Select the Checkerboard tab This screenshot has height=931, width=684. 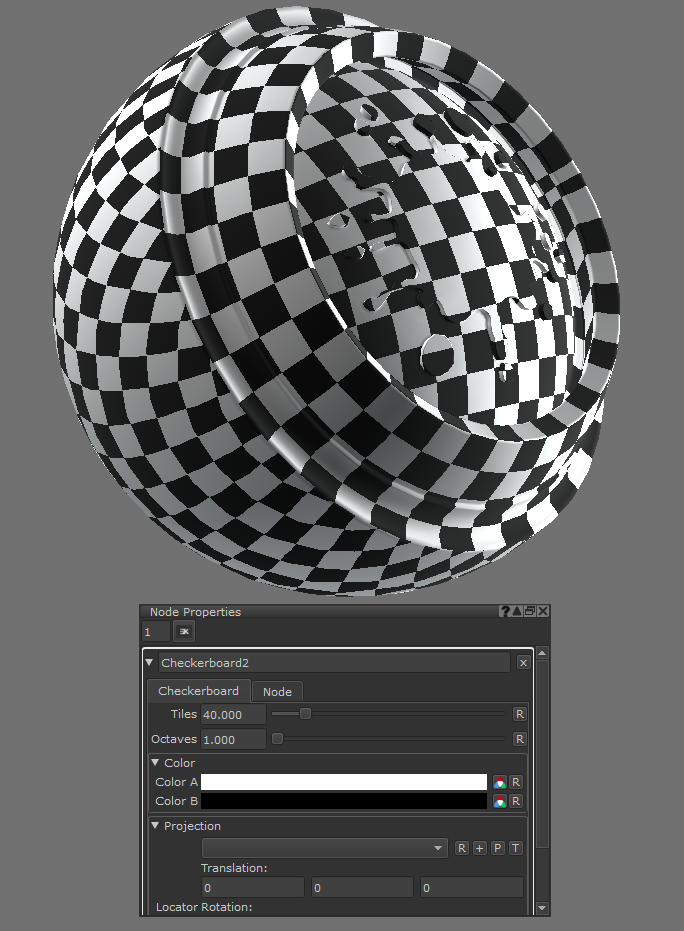pos(198,691)
